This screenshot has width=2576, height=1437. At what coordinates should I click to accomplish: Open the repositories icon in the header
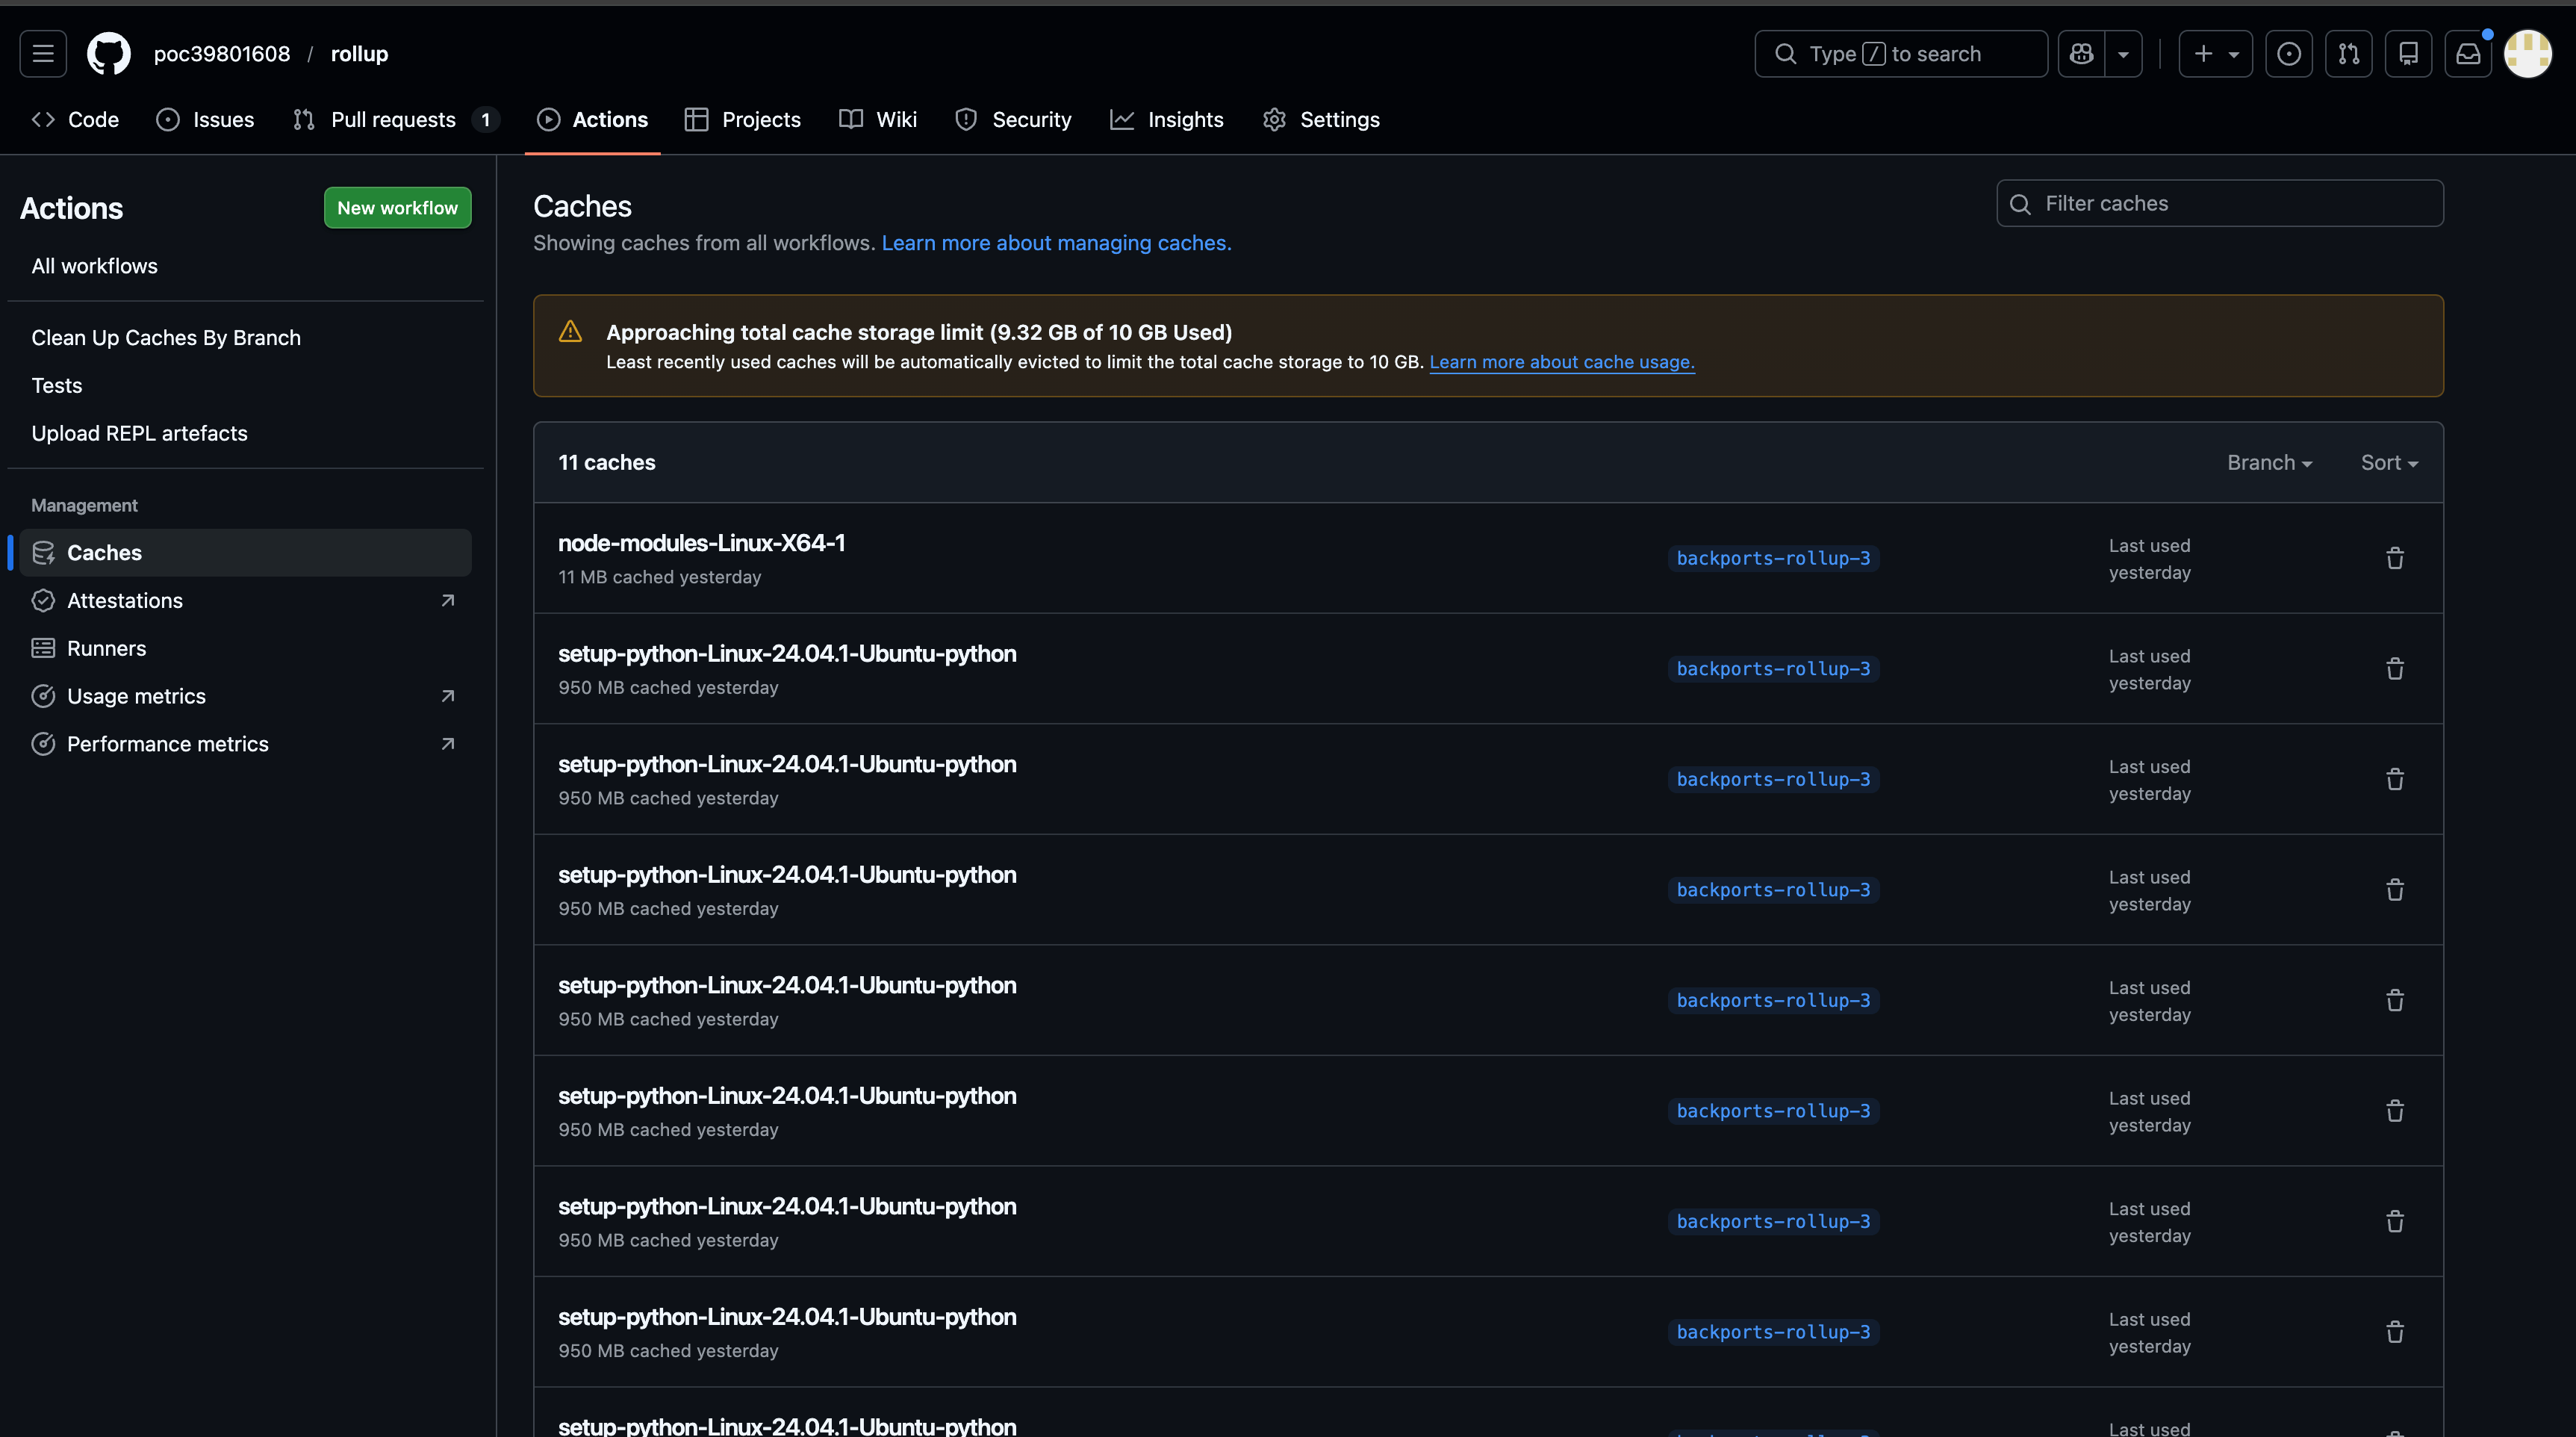click(2408, 54)
